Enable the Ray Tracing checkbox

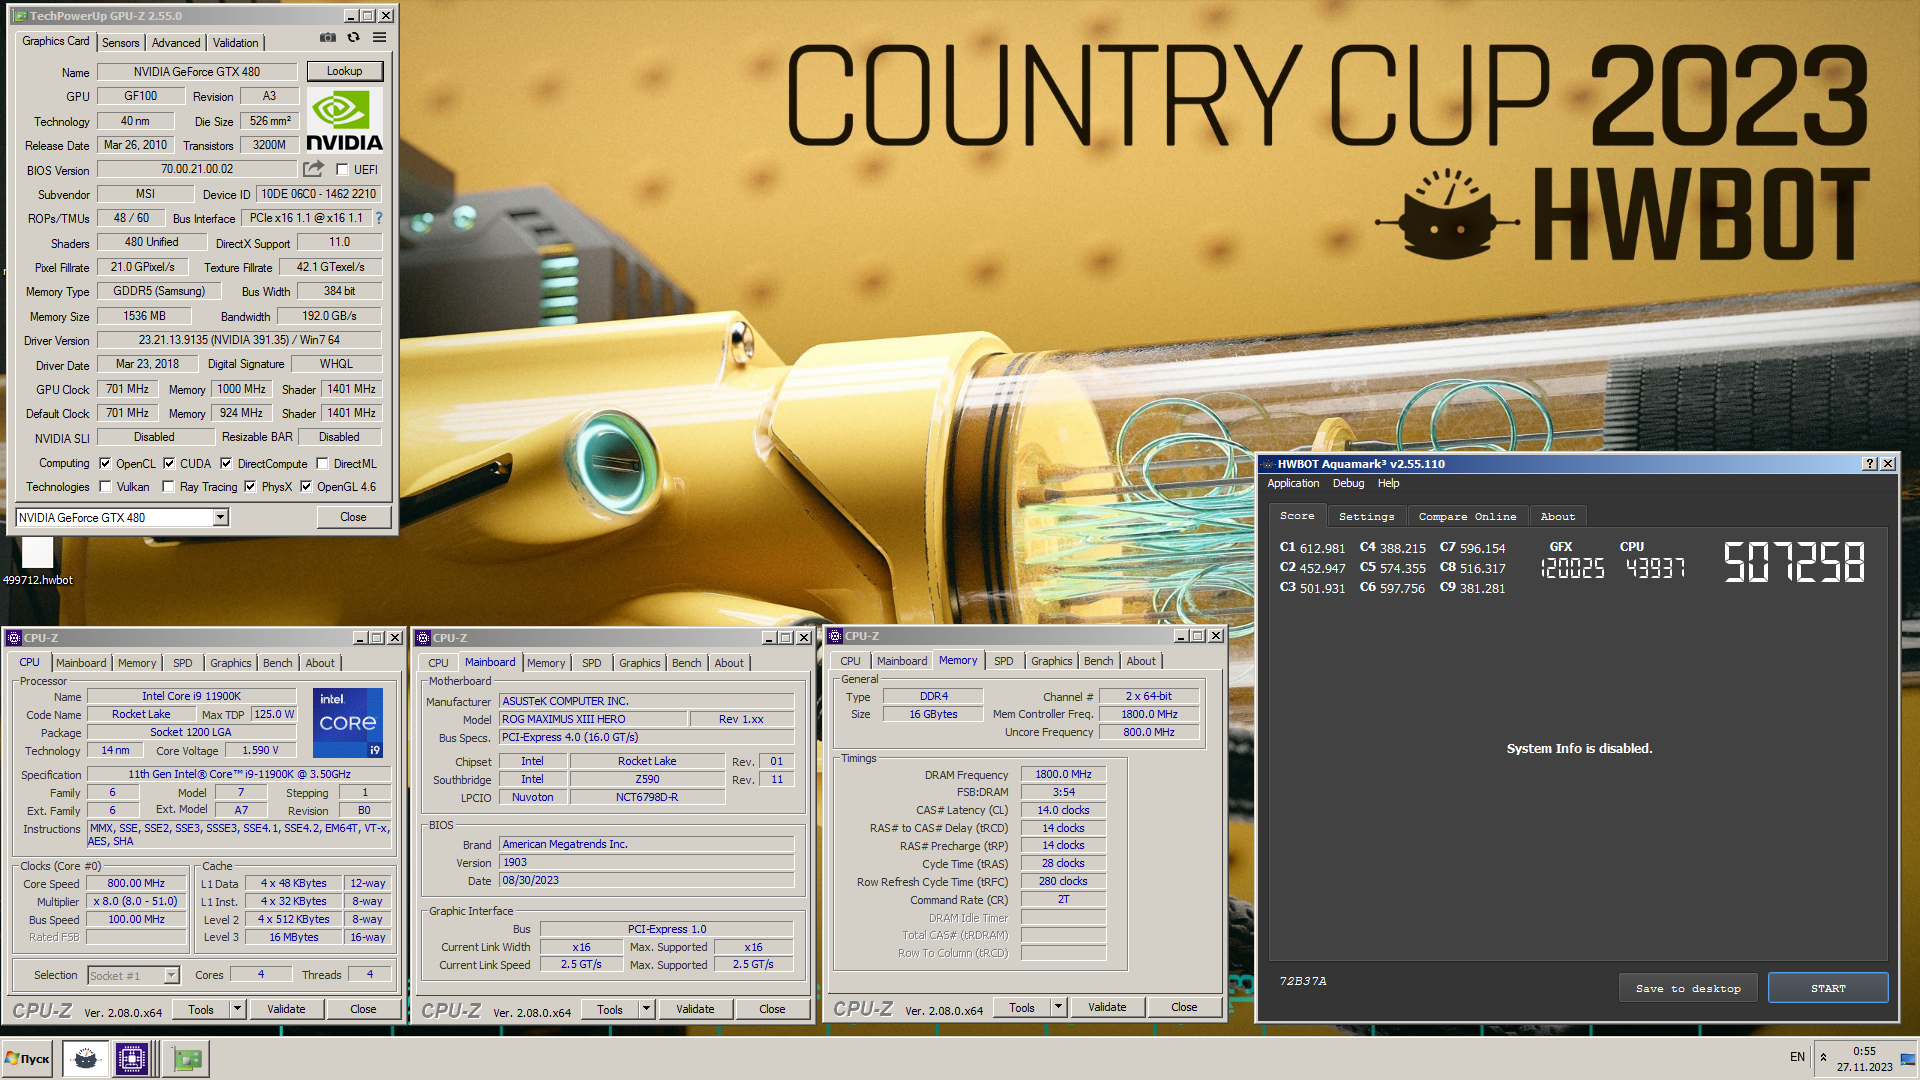(168, 487)
